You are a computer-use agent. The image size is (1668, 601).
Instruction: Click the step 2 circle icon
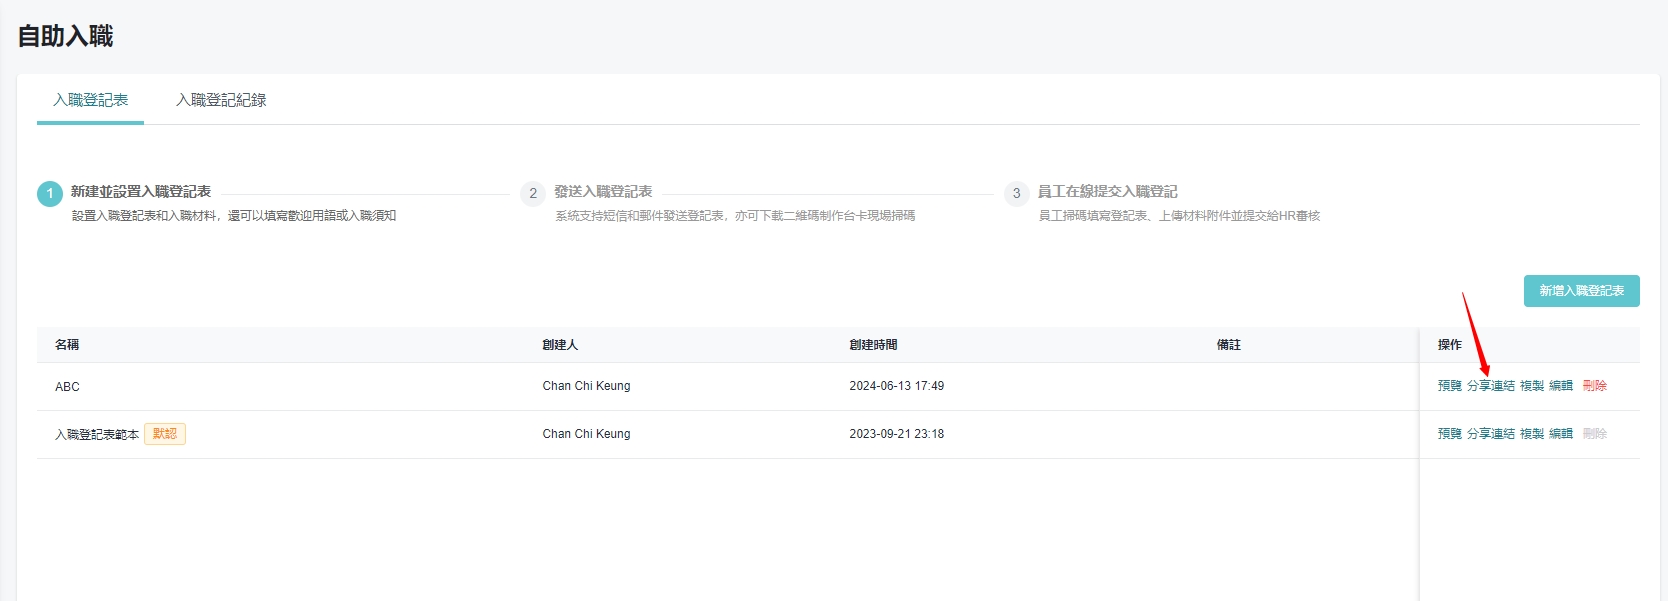(533, 193)
